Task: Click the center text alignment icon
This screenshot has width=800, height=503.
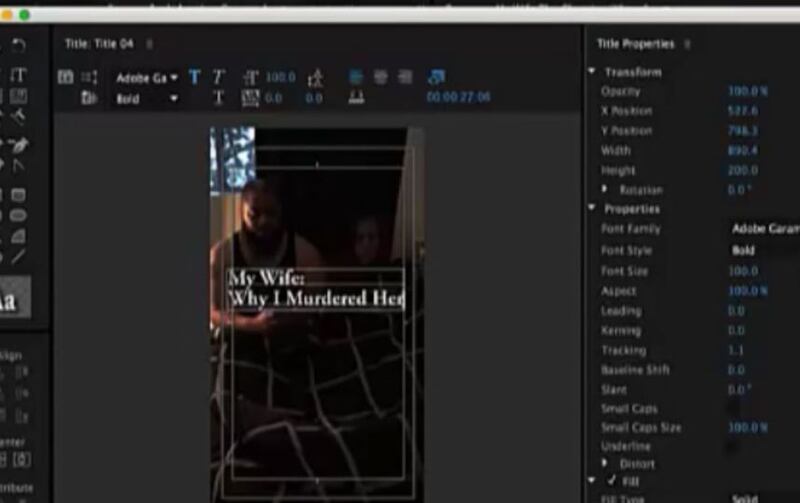Action: (x=380, y=77)
